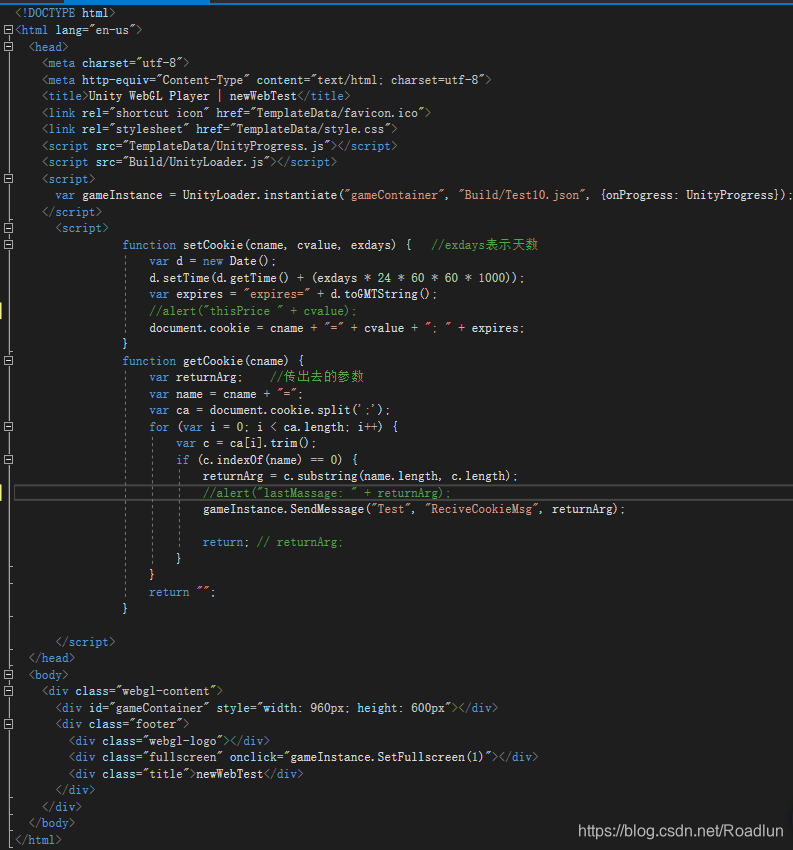Collapse the div class="footer" block
This screenshot has height=850, width=793.
(8, 724)
